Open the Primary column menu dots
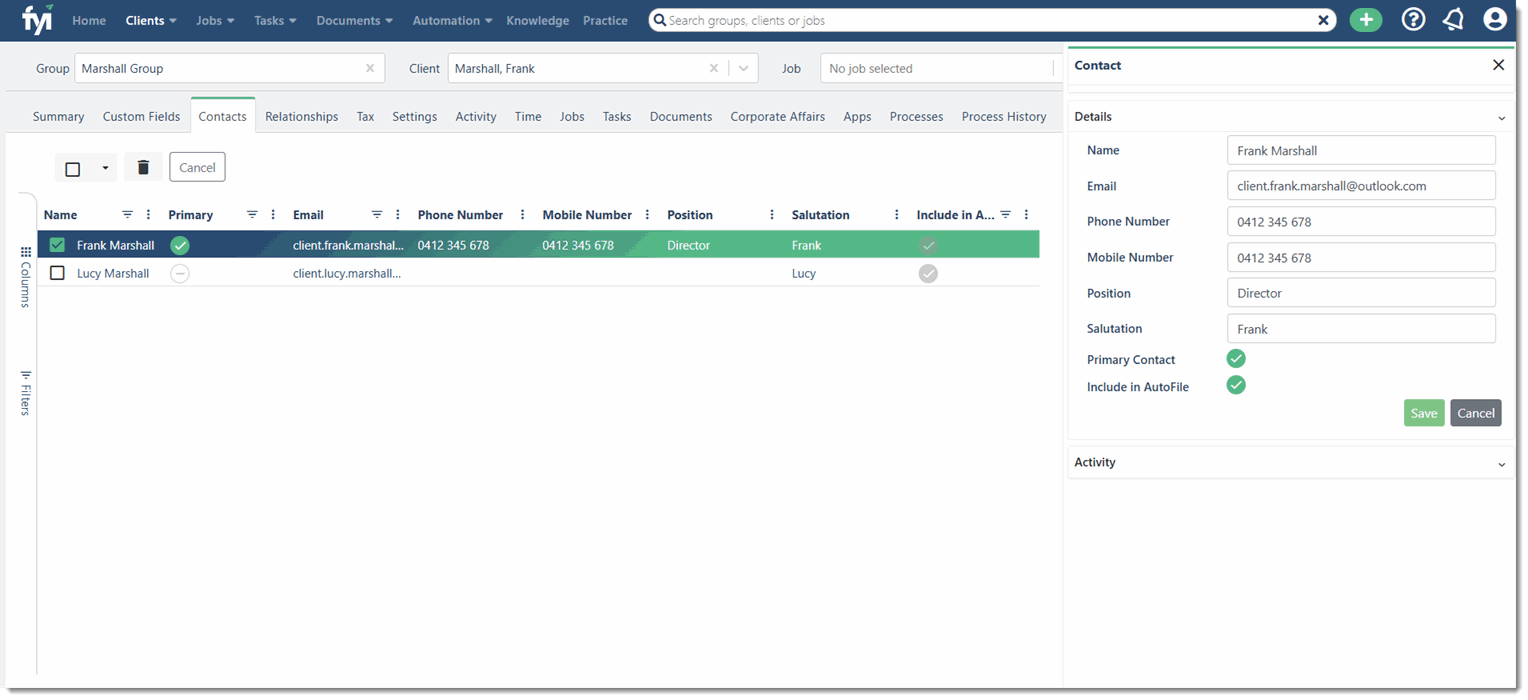This screenshot has height=700, width=1528. 274,215
